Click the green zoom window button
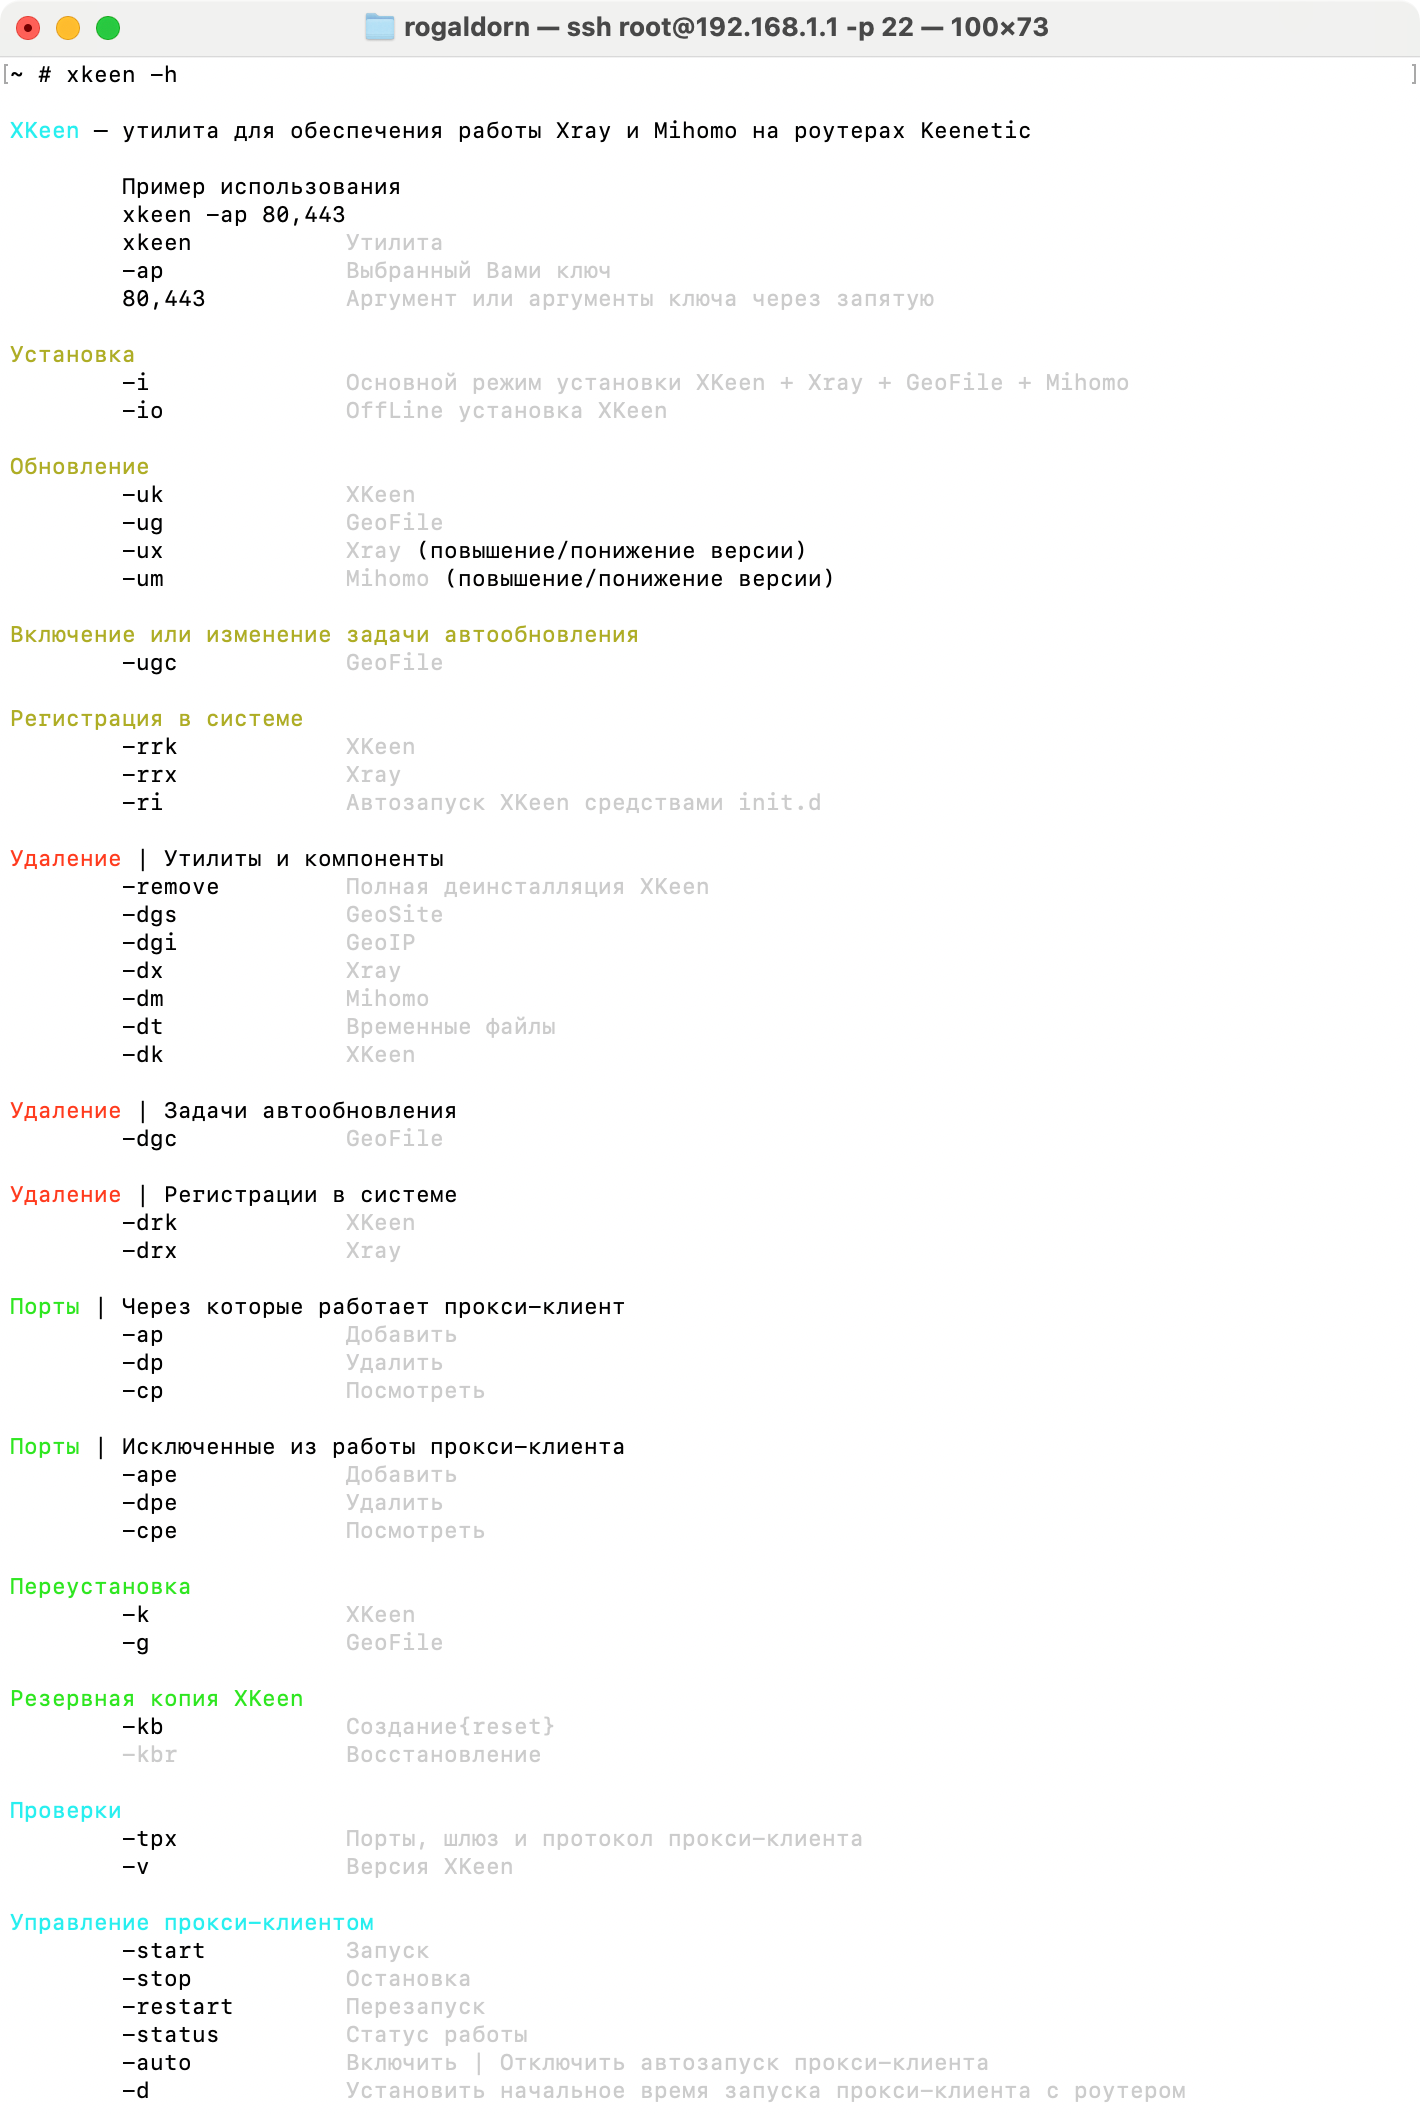 tap(108, 28)
